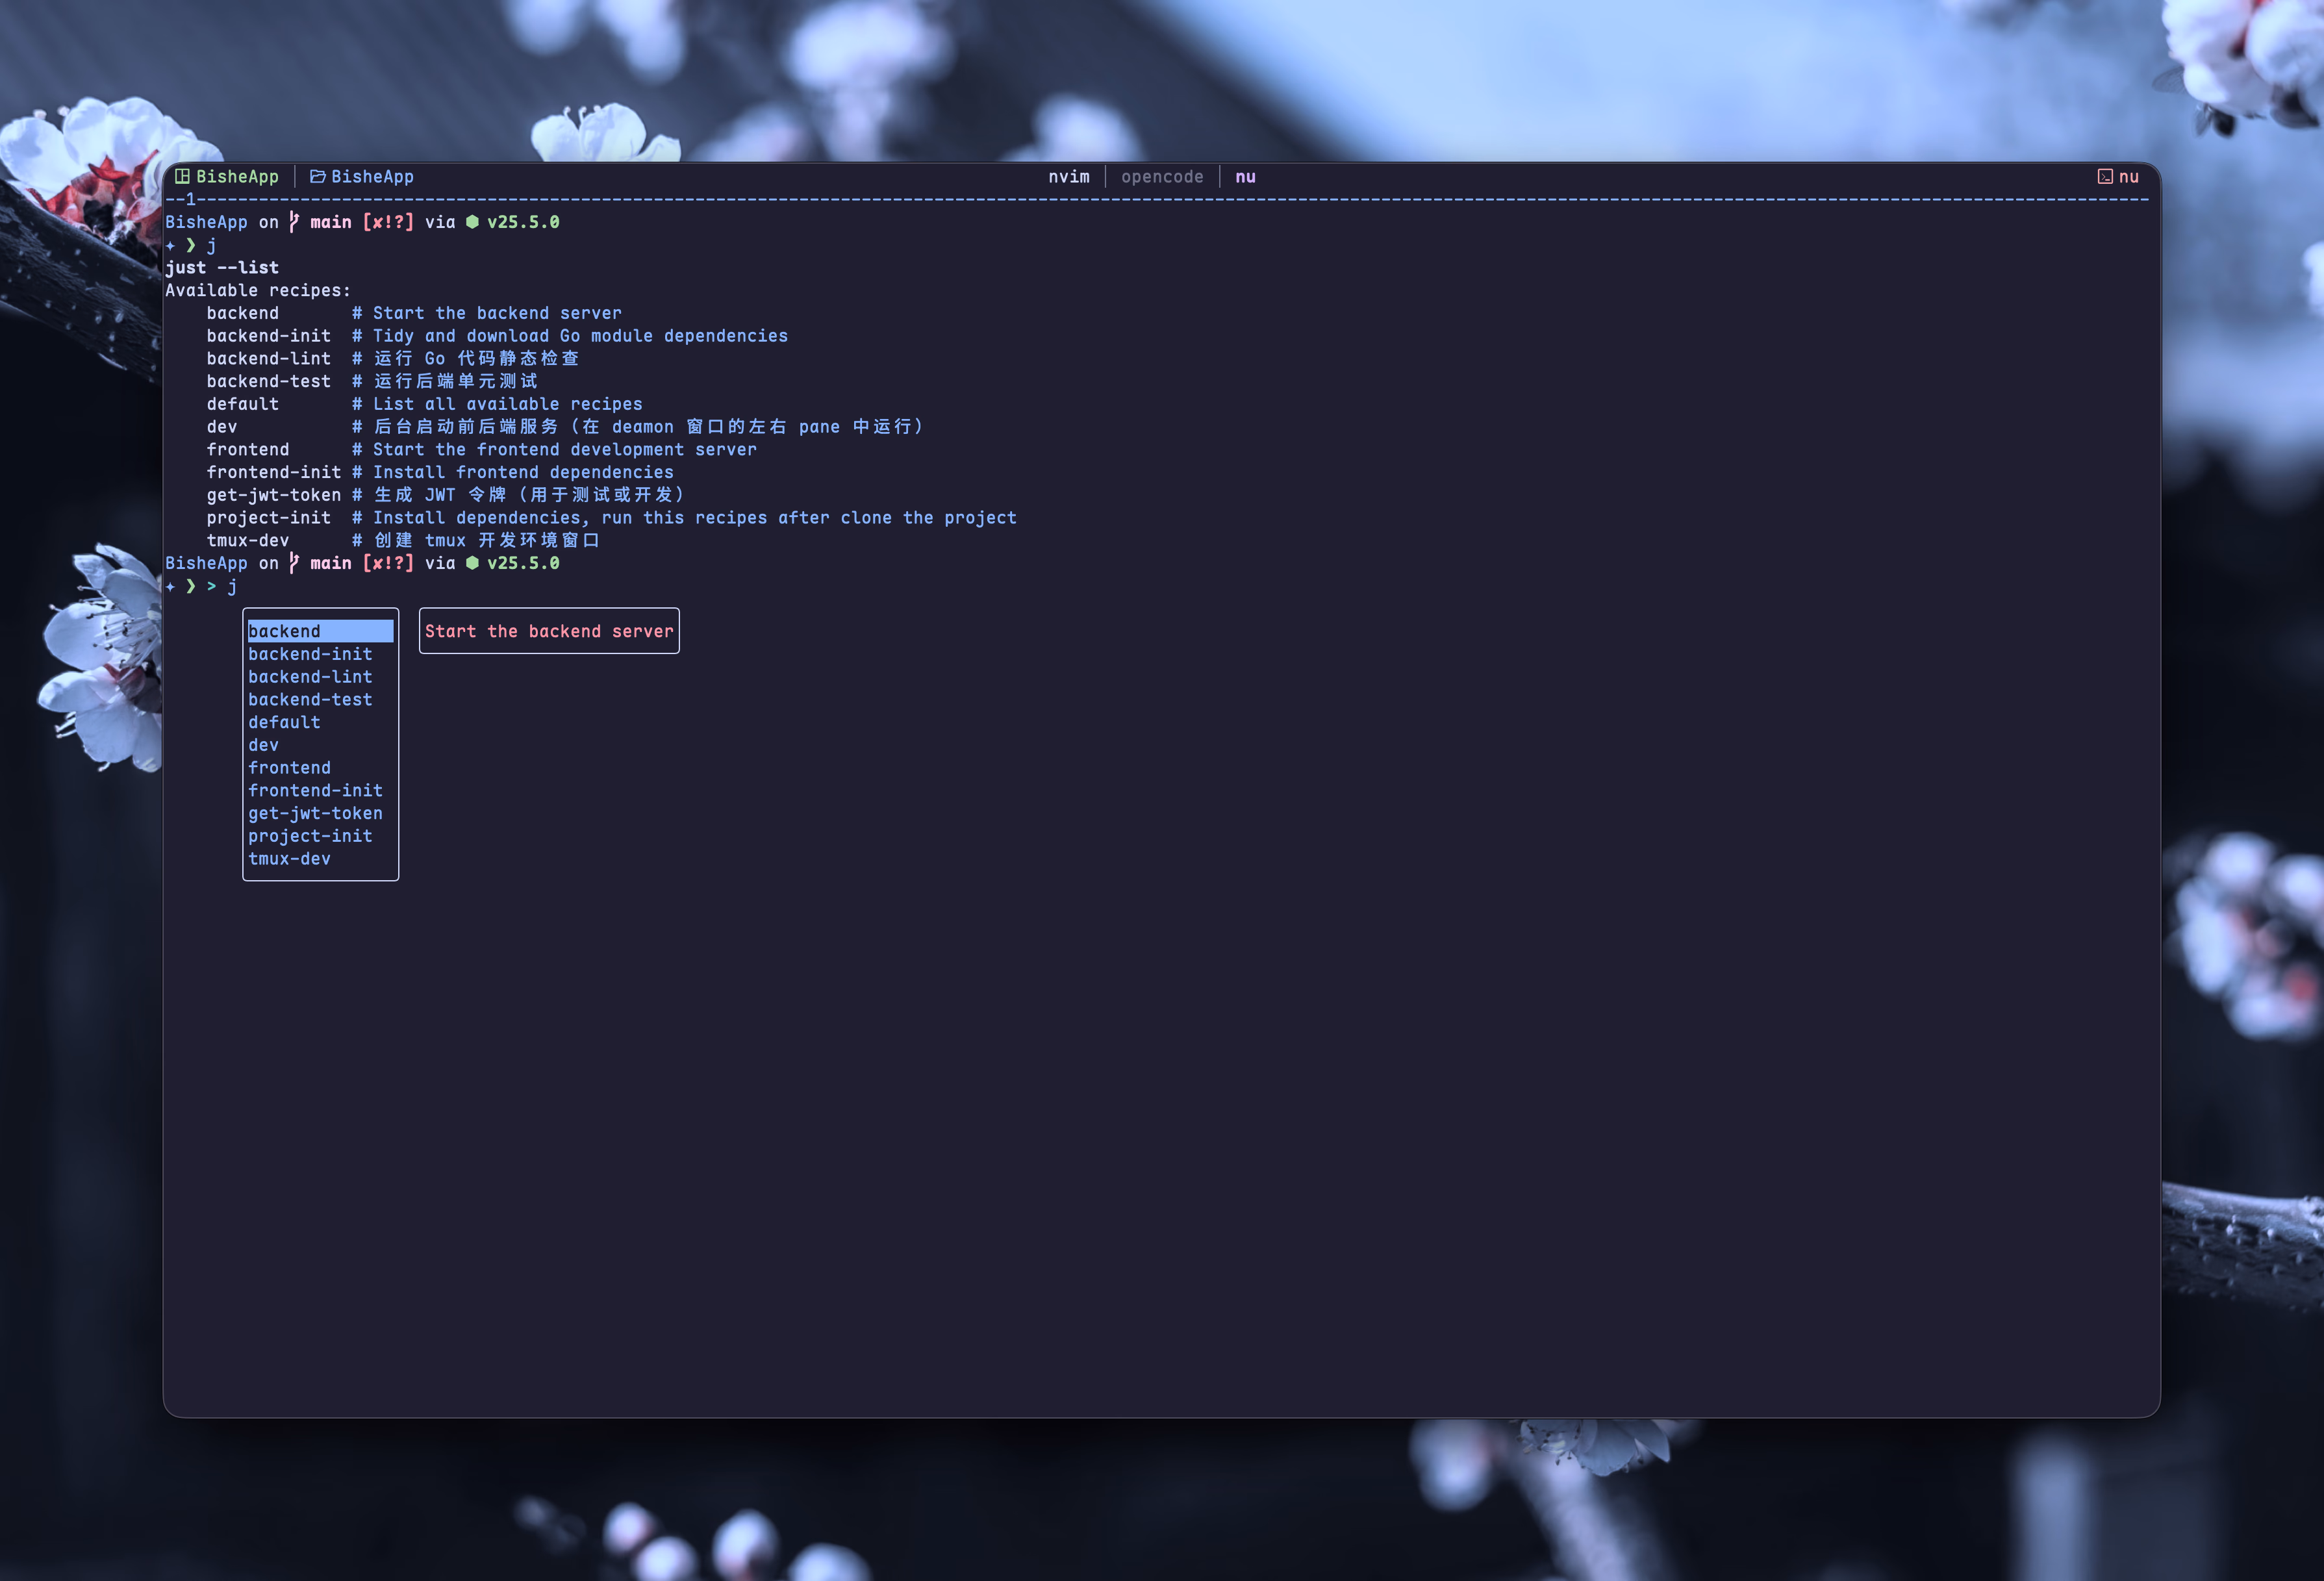Pick the dev completion entry
Screen dimensions: 2324x1581
(x=263, y=745)
